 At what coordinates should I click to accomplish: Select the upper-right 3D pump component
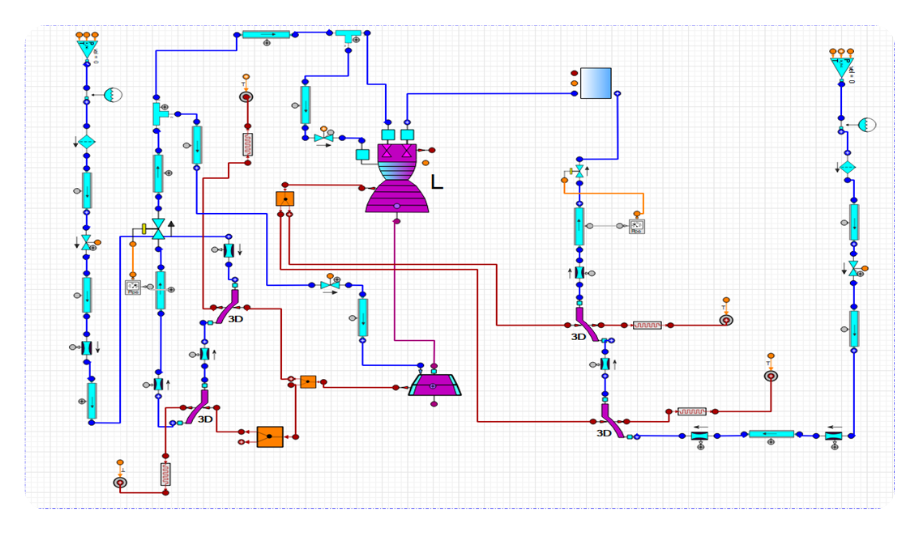586,325
